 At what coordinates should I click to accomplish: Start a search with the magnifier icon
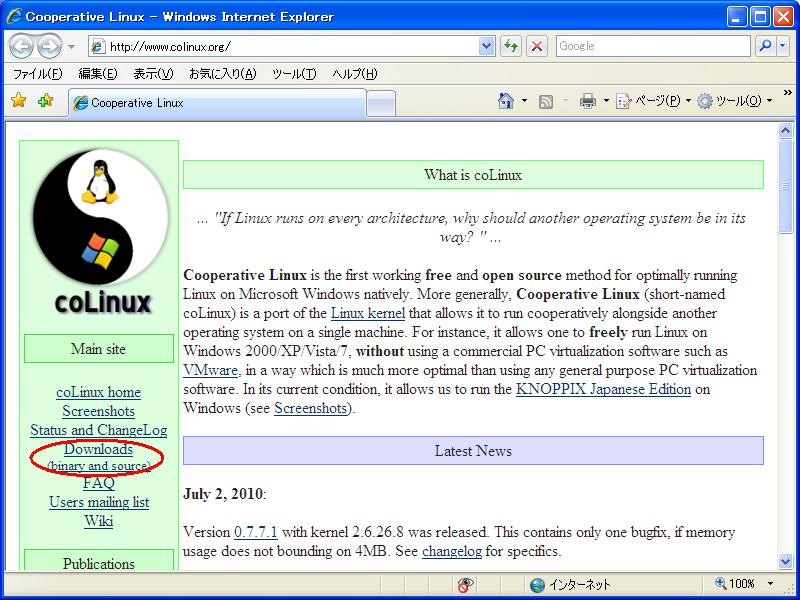764,46
